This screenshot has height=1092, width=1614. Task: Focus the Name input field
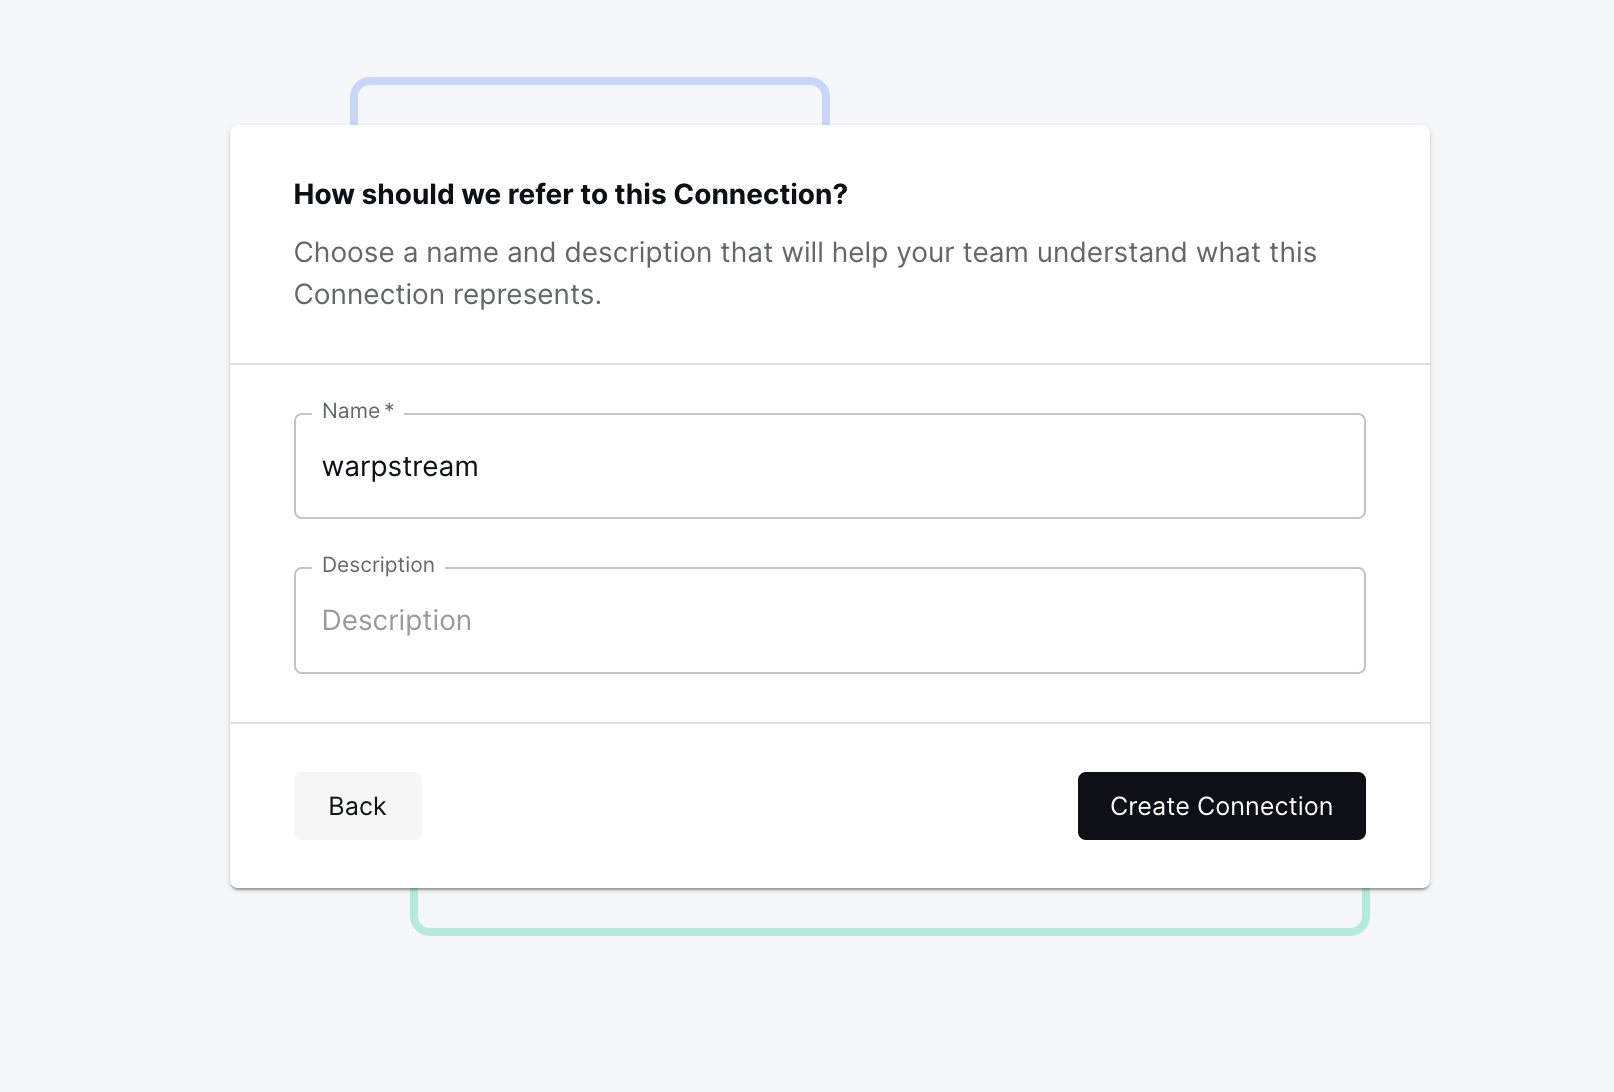(x=830, y=466)
